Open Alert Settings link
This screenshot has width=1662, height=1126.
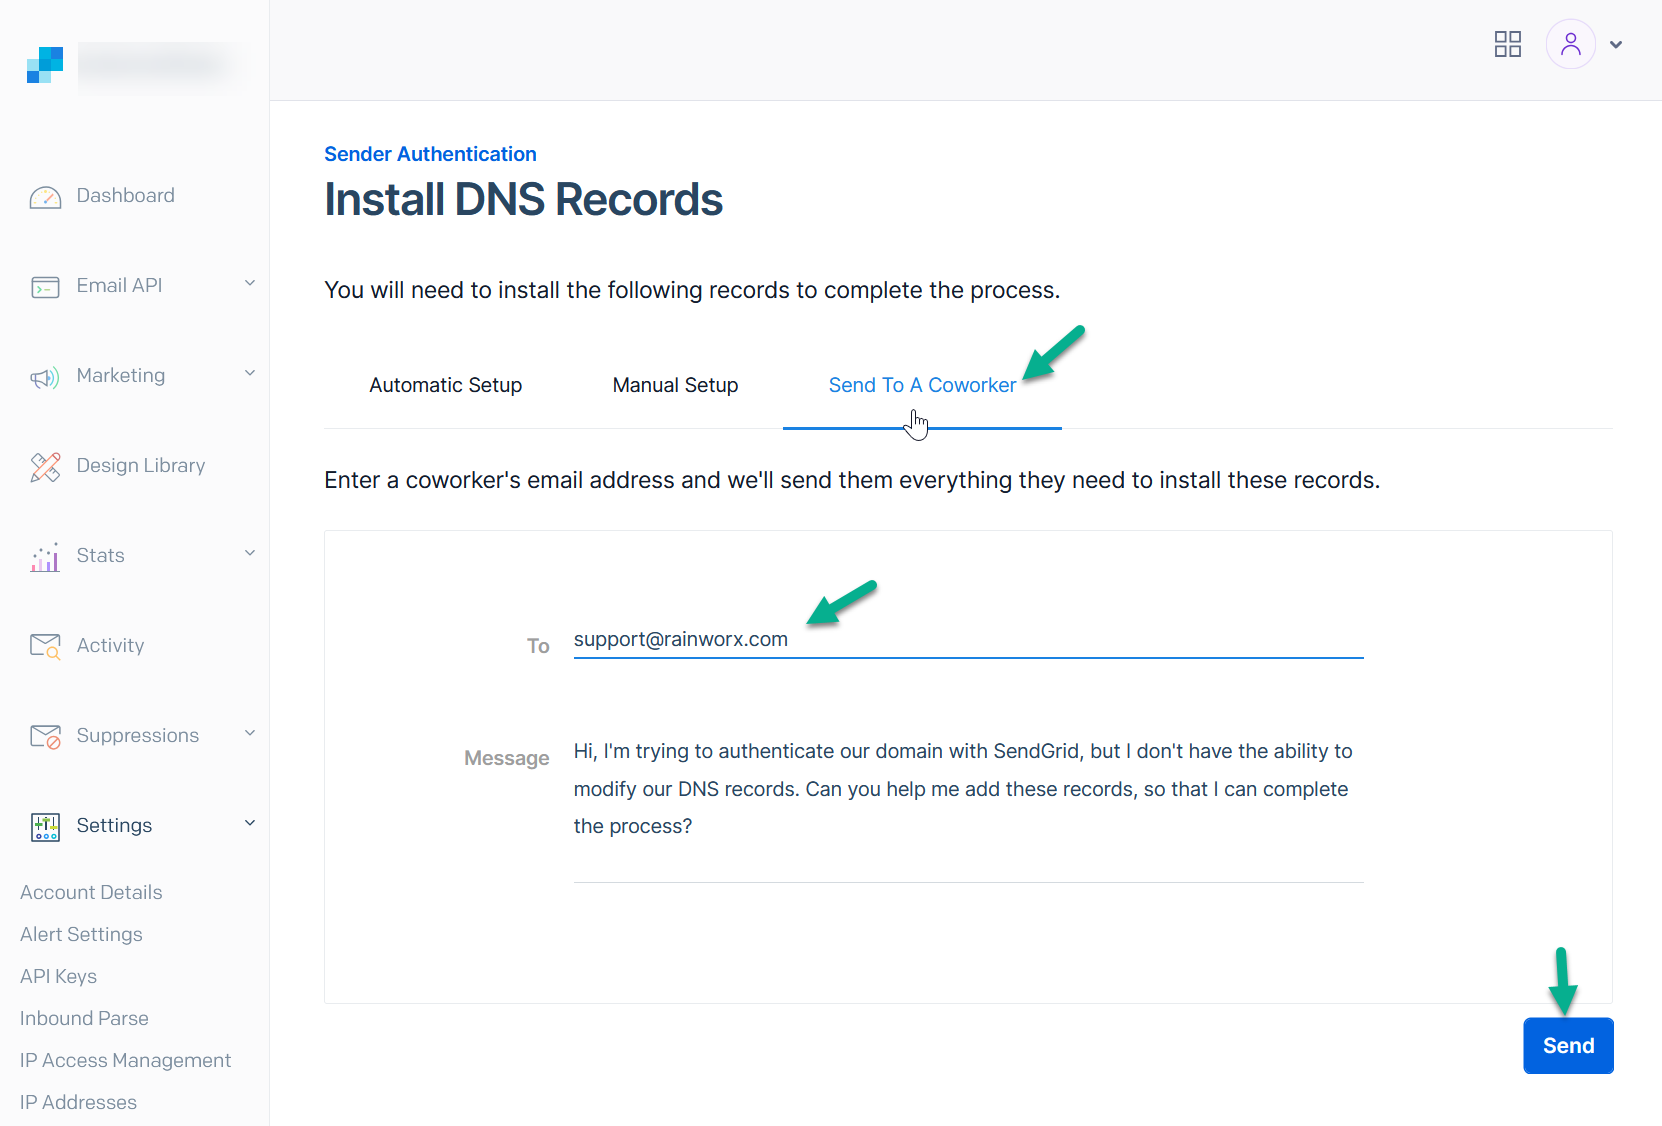(x=81, y=934)
